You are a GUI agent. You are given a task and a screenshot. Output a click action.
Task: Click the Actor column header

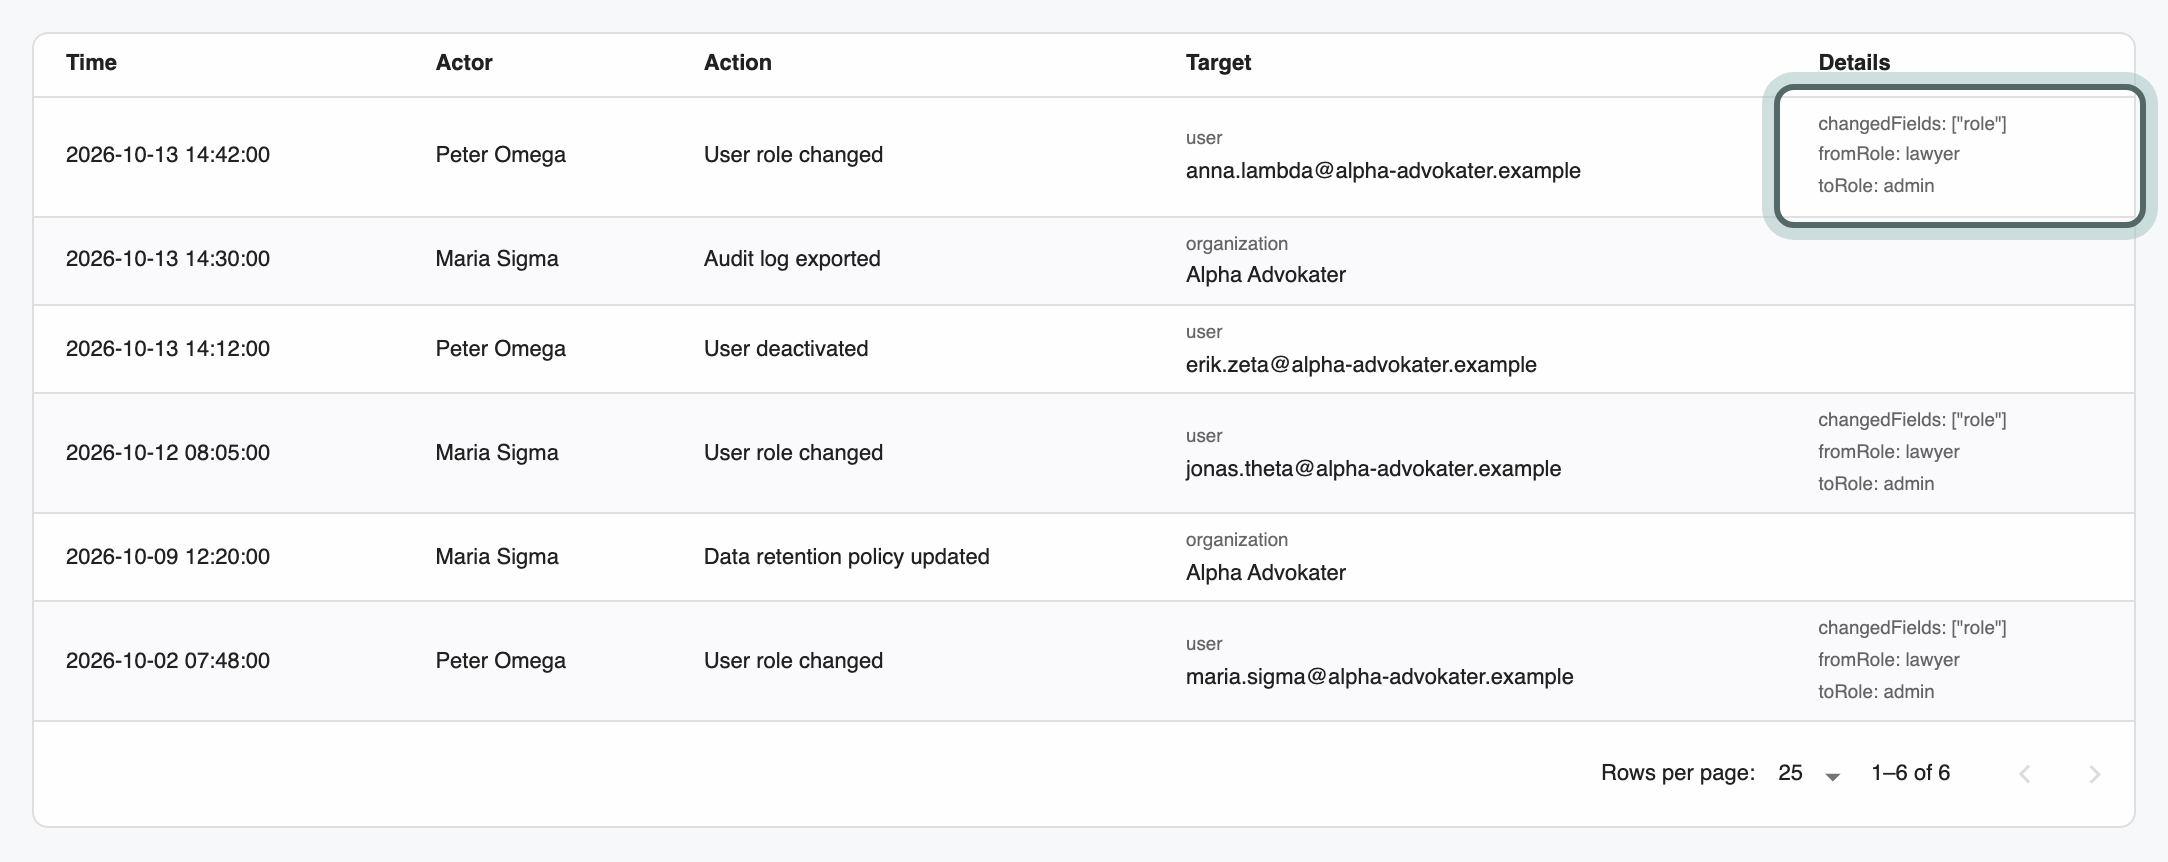coord(464,62)
